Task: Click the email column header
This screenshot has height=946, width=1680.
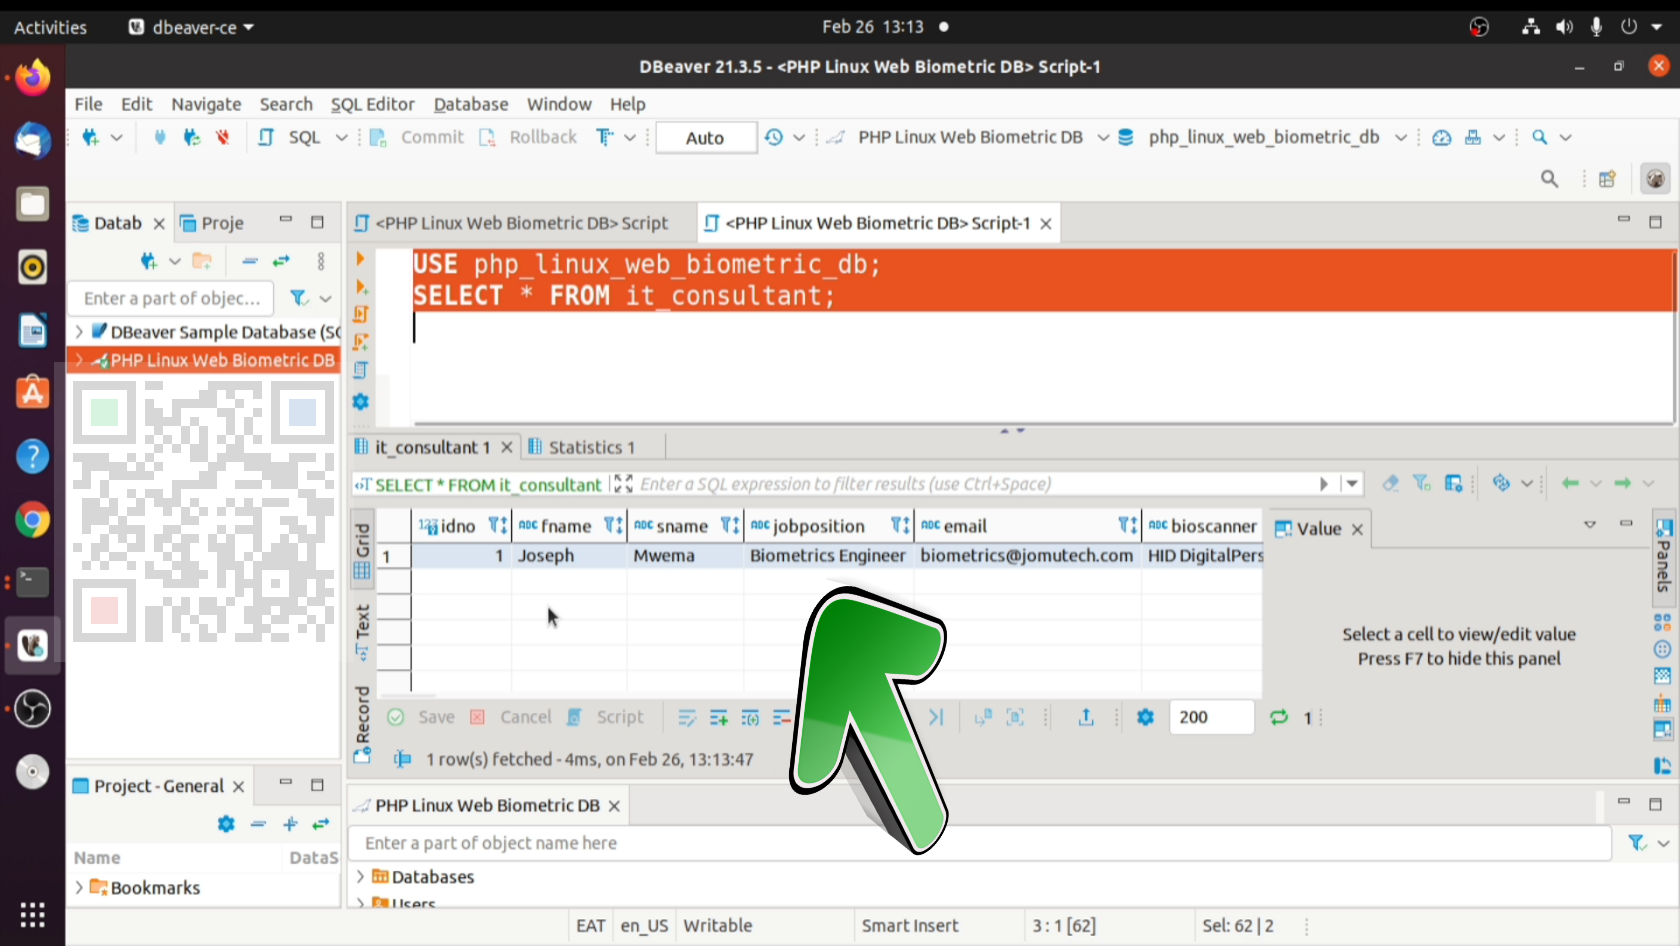Action: tap(965, 526)
